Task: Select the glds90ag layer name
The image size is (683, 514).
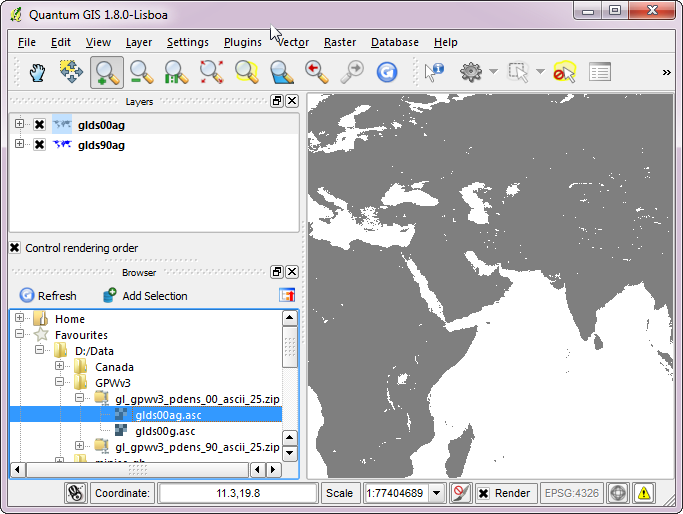Action: coord(101,145)
